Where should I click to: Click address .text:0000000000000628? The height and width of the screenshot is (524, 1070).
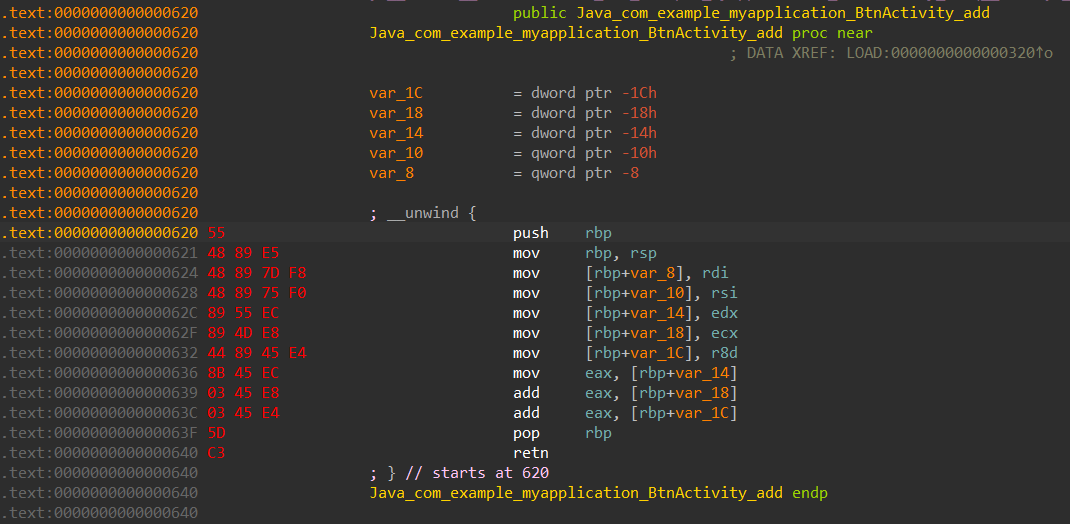[100, 293]
